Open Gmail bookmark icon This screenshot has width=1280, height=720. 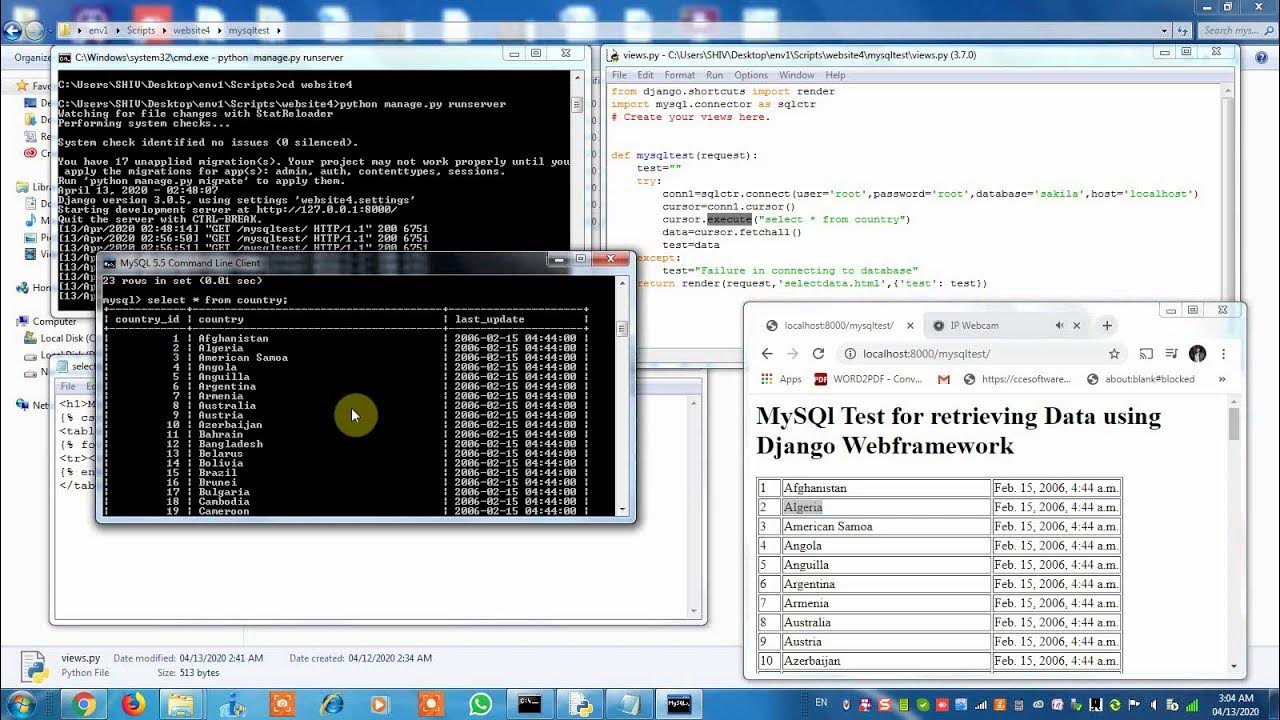tap(944, 379)
